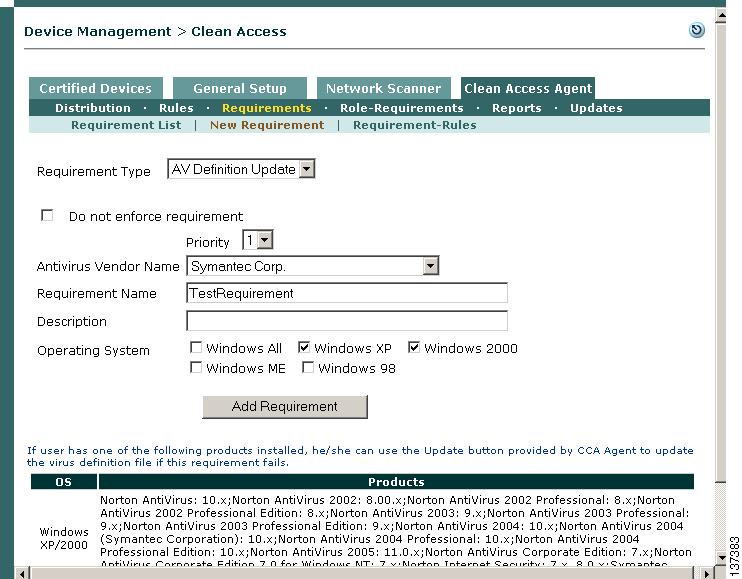Switch to the General Setup tab
The image size is (742, 579).
(240, 88)
